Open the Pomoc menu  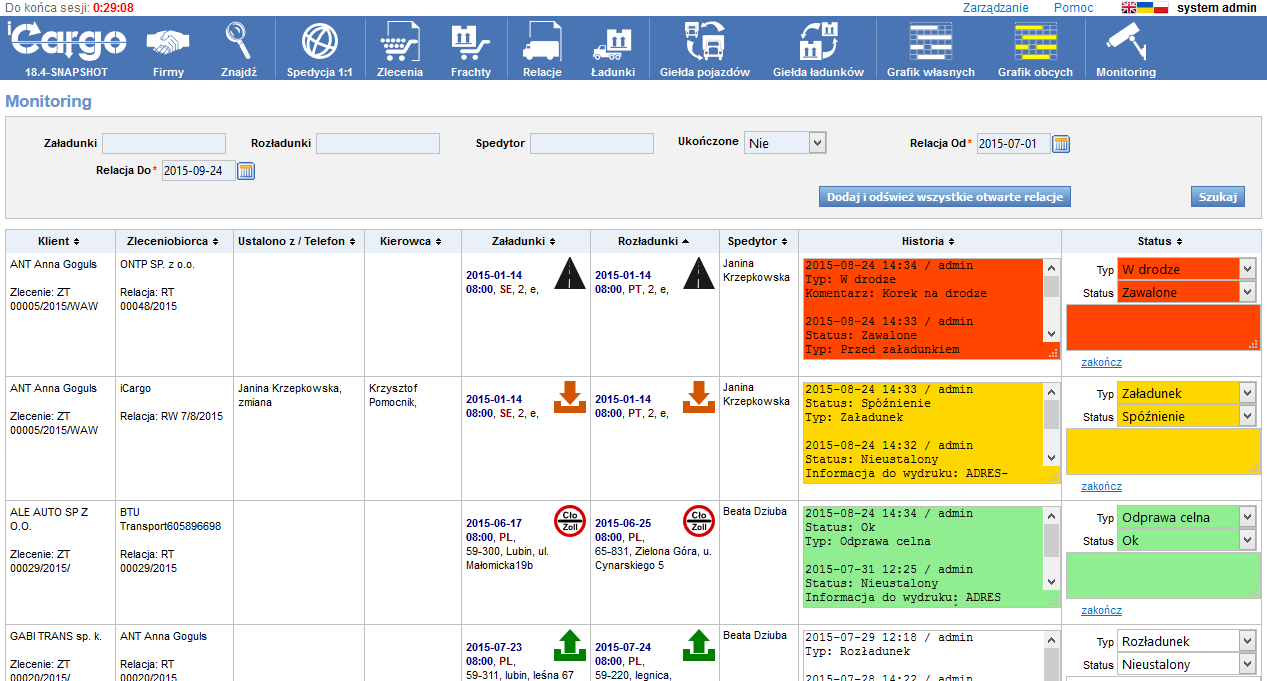[x=1073, y=8]
